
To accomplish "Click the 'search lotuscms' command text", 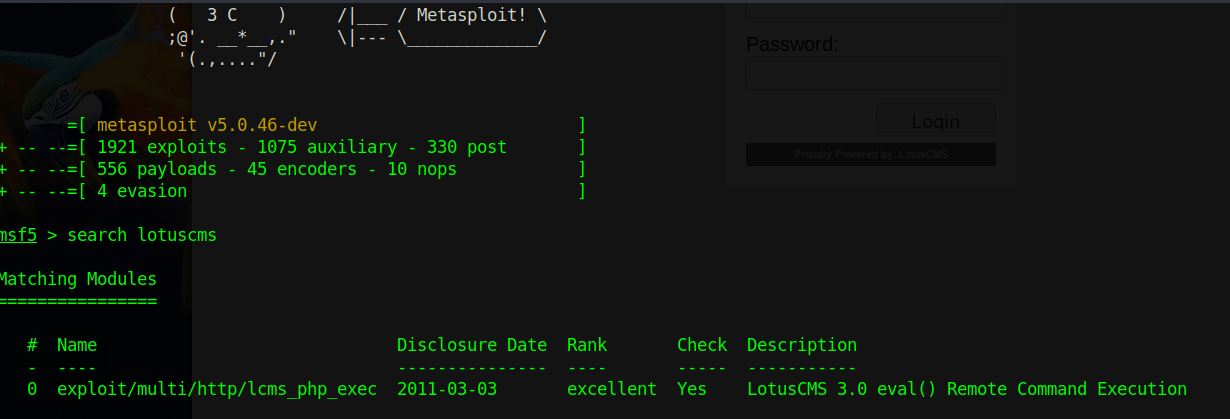I will pos(142,235).
